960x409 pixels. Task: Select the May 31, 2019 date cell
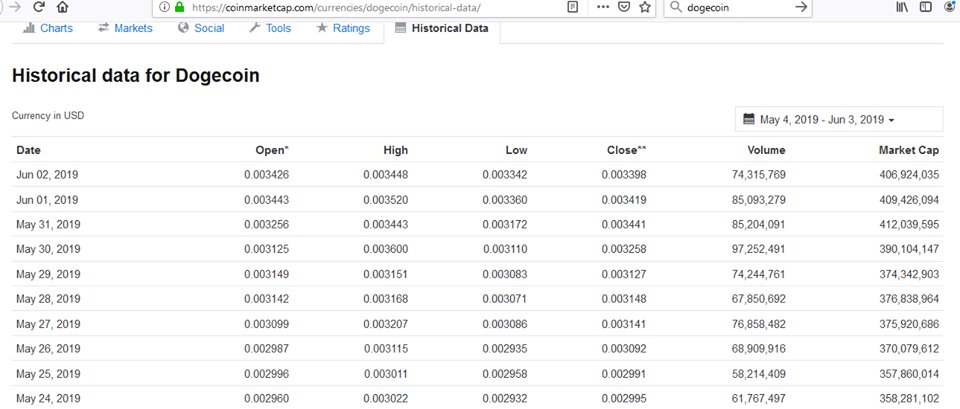click(48, 225)
